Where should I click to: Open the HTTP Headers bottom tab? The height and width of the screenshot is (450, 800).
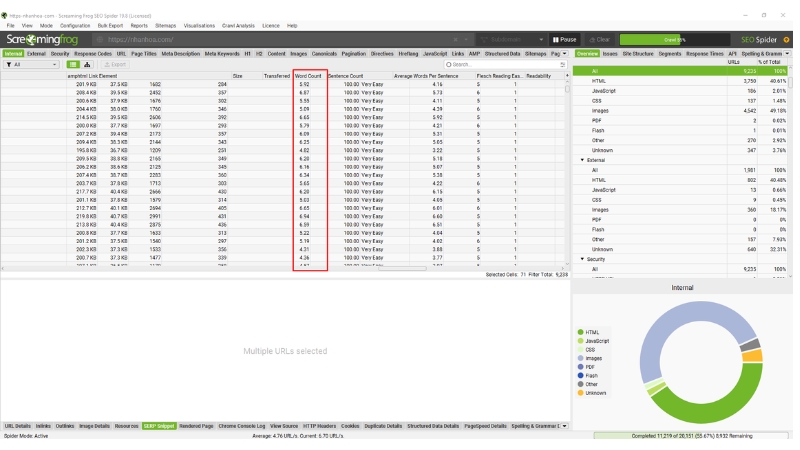(x=319, y=426)
